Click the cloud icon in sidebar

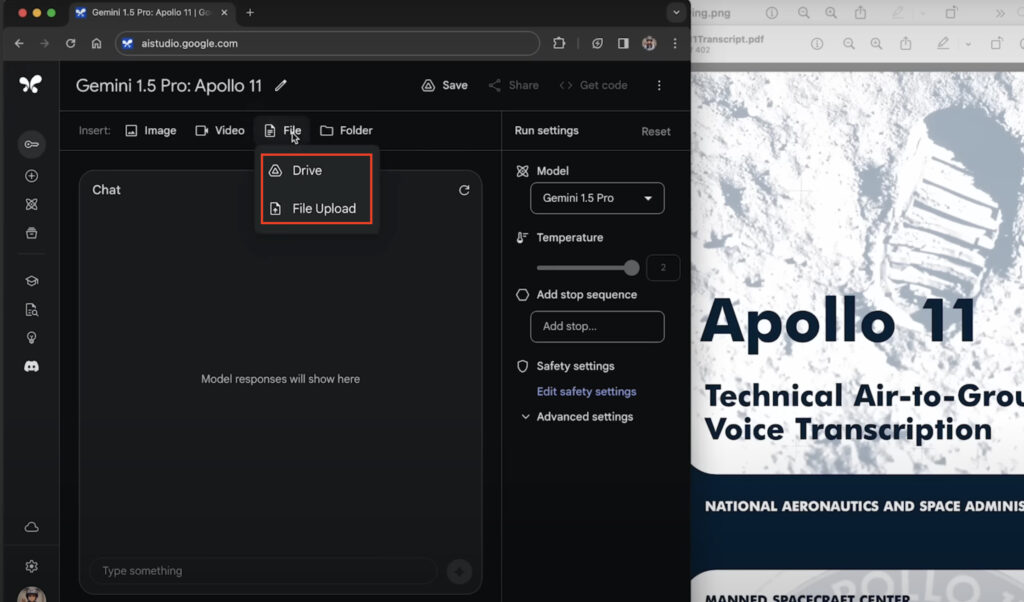pyautogui.click(x=31, y=527)
